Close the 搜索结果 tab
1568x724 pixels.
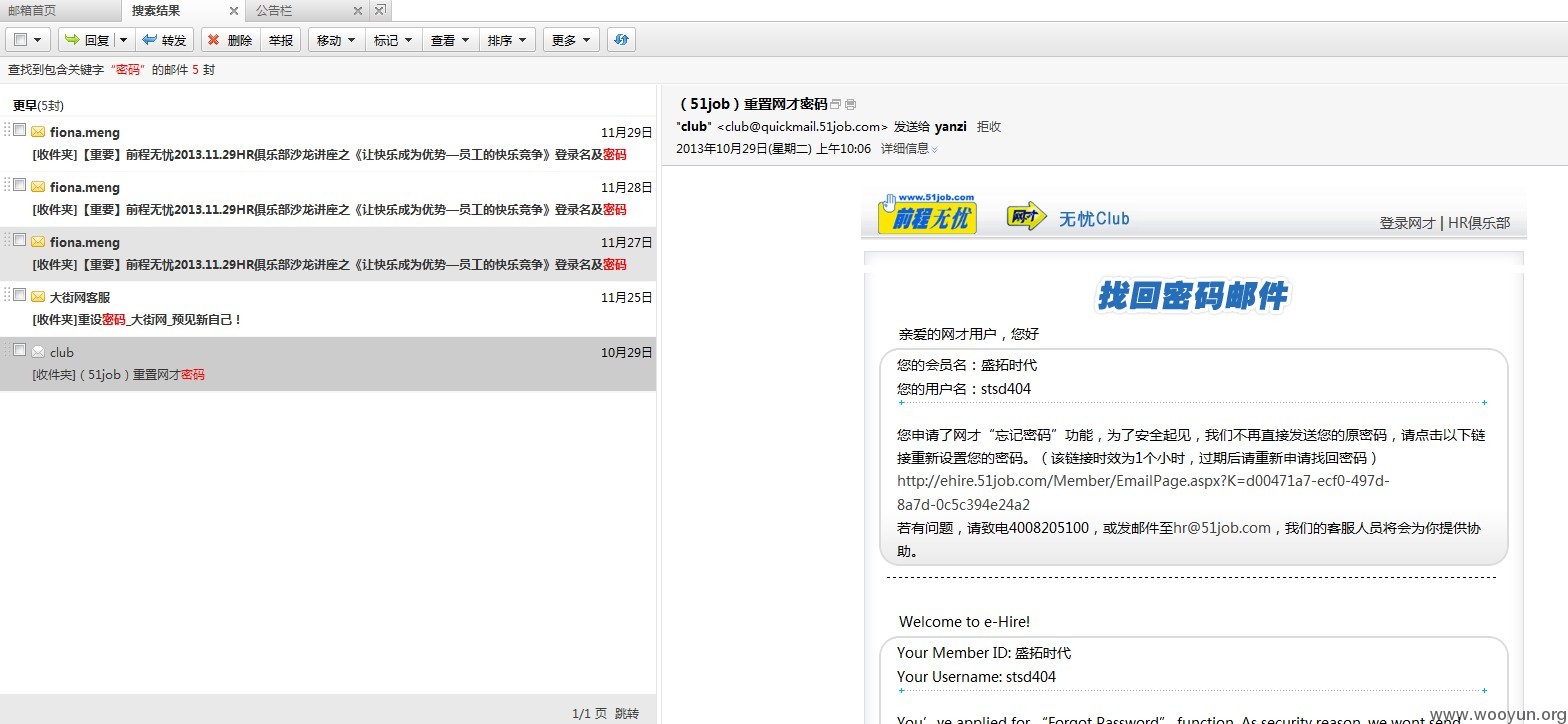tap(234, 11)
